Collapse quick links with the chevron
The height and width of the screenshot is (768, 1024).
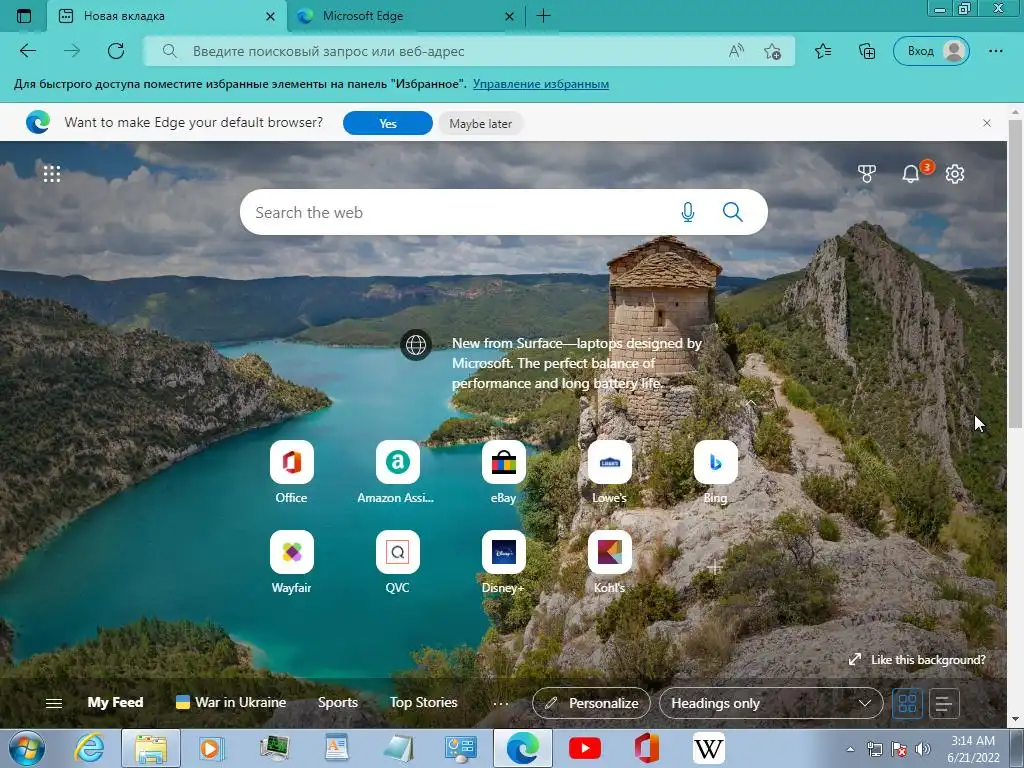(x=752, y=403)
